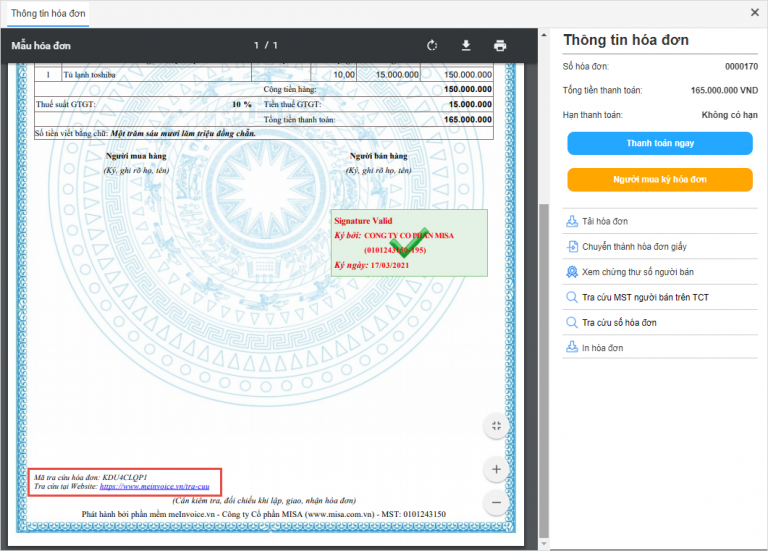Click invoice number value 0000170
The image size is (768, 551).
tap(741, 67)
